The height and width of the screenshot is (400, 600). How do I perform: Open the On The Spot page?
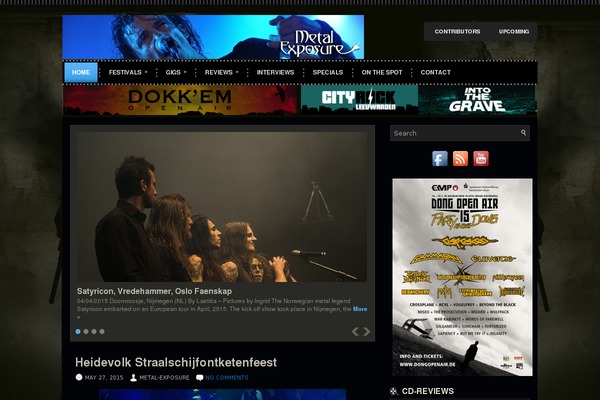(382, 72)
